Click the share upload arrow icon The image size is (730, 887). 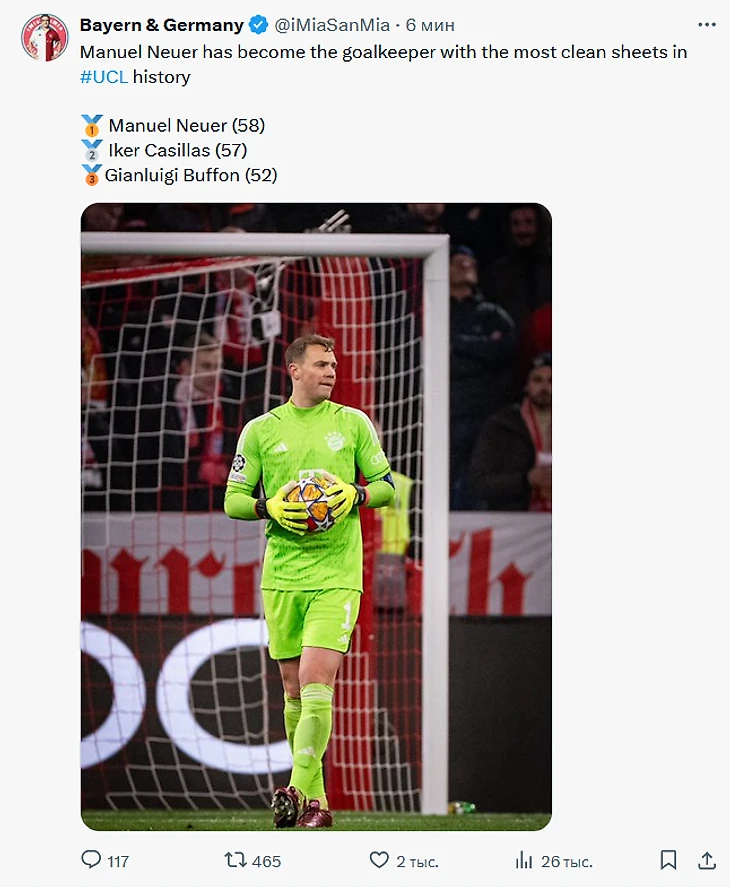pos(707,860)
